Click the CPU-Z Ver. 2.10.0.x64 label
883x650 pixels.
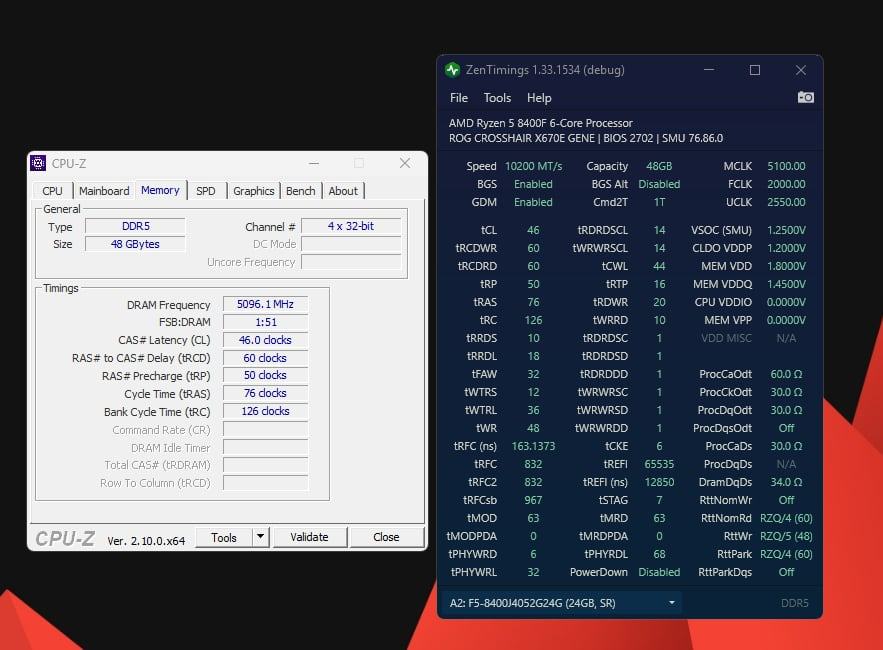coord(146,541)
